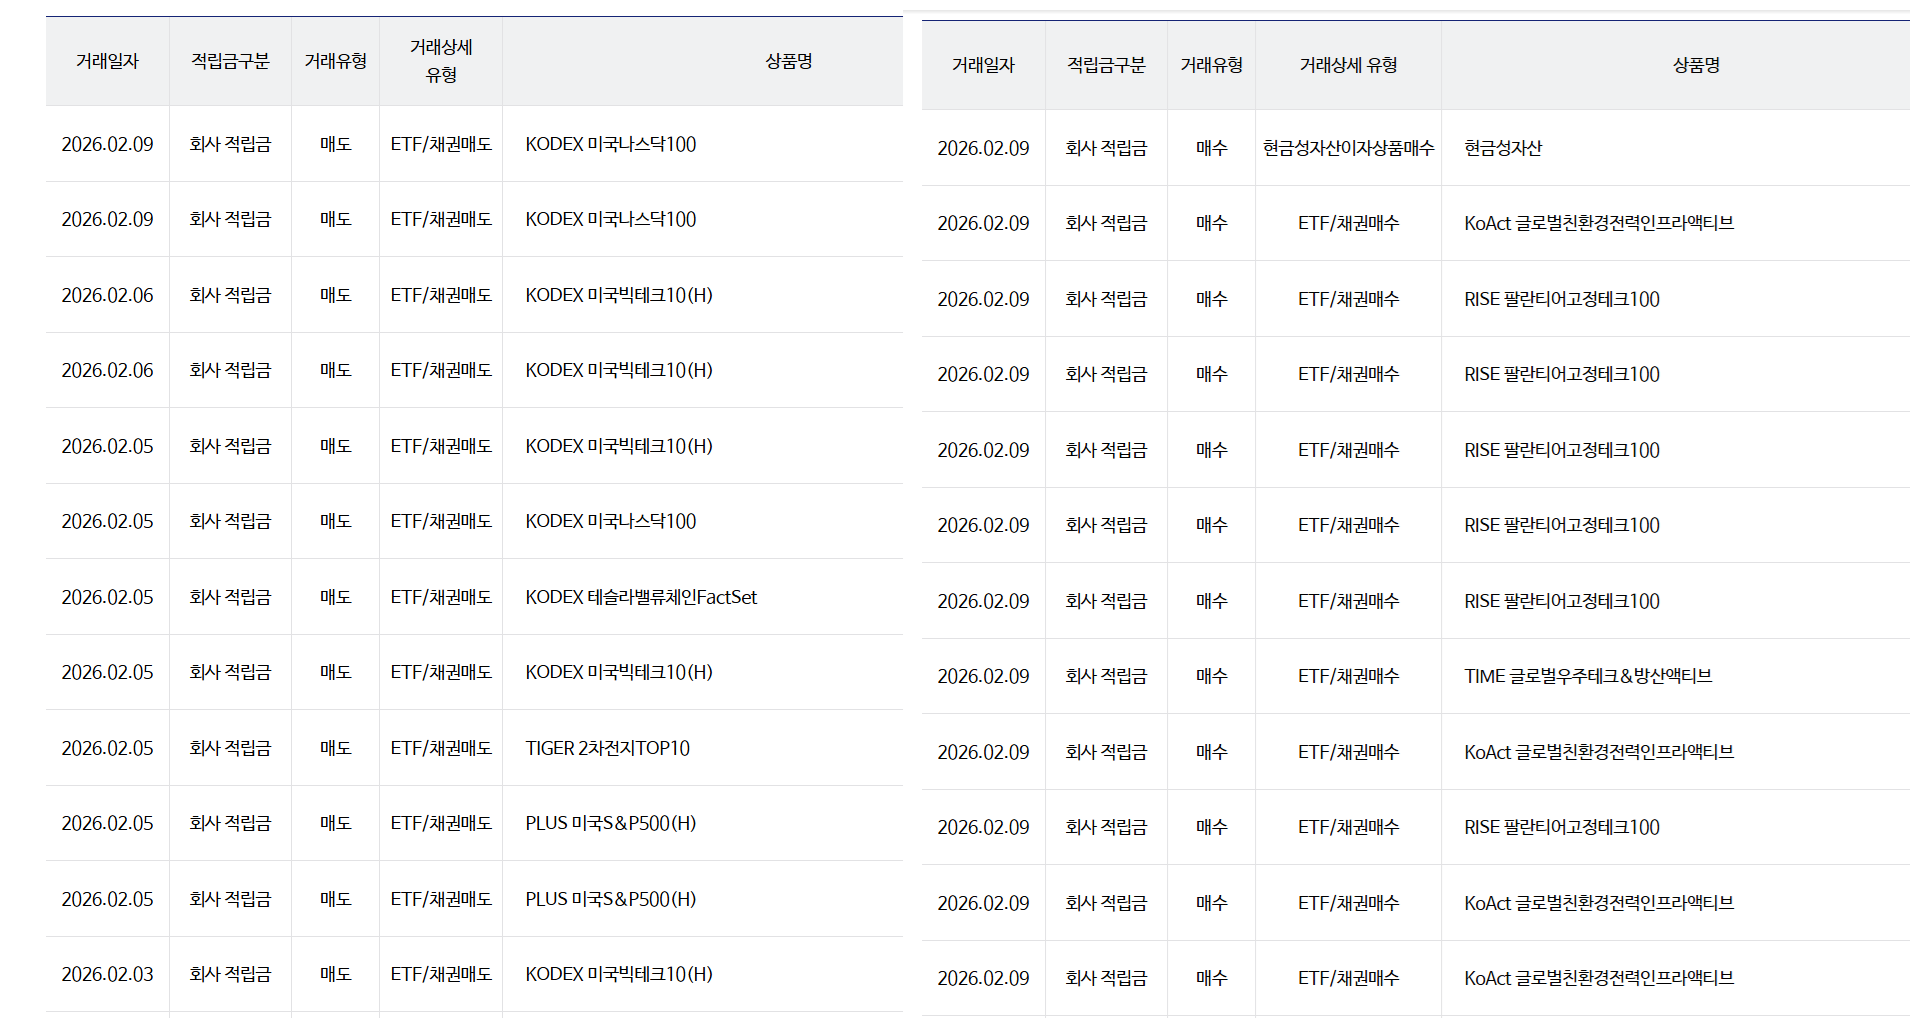Click the TIGER 2차전지TOP10 product name

607,748
